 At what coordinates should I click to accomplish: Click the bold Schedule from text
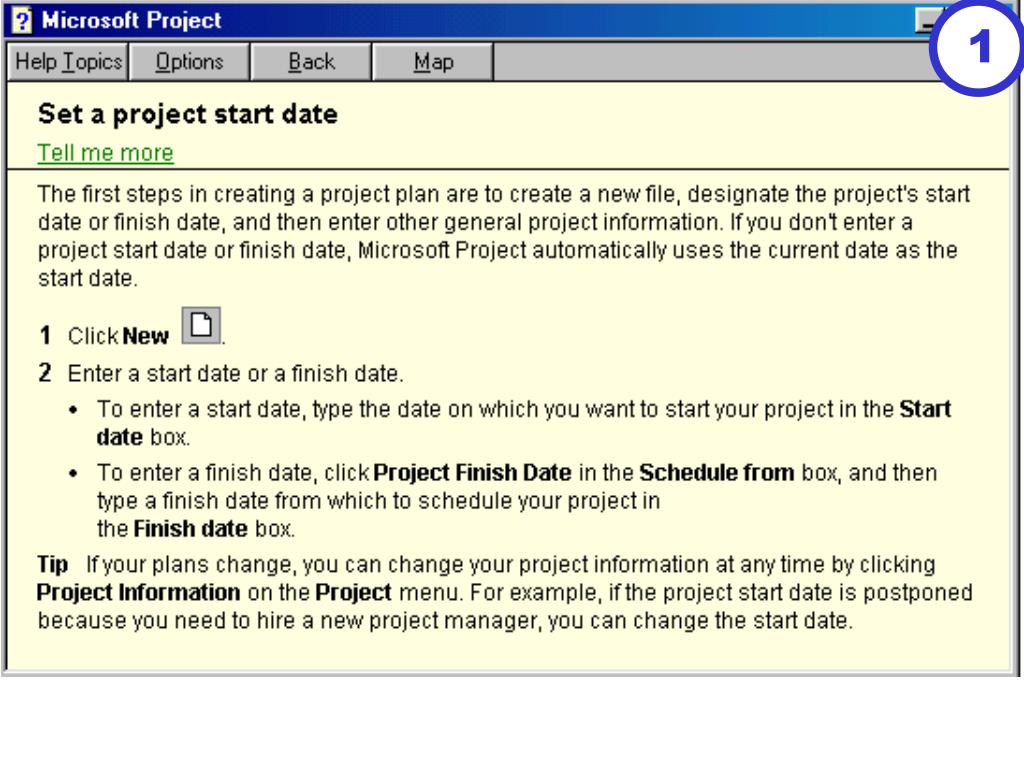(x=716, y=472)
